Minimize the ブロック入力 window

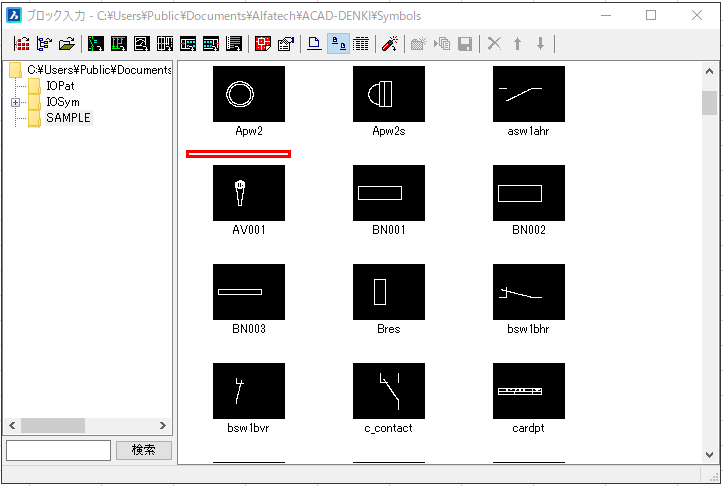(x=606, y=15)
